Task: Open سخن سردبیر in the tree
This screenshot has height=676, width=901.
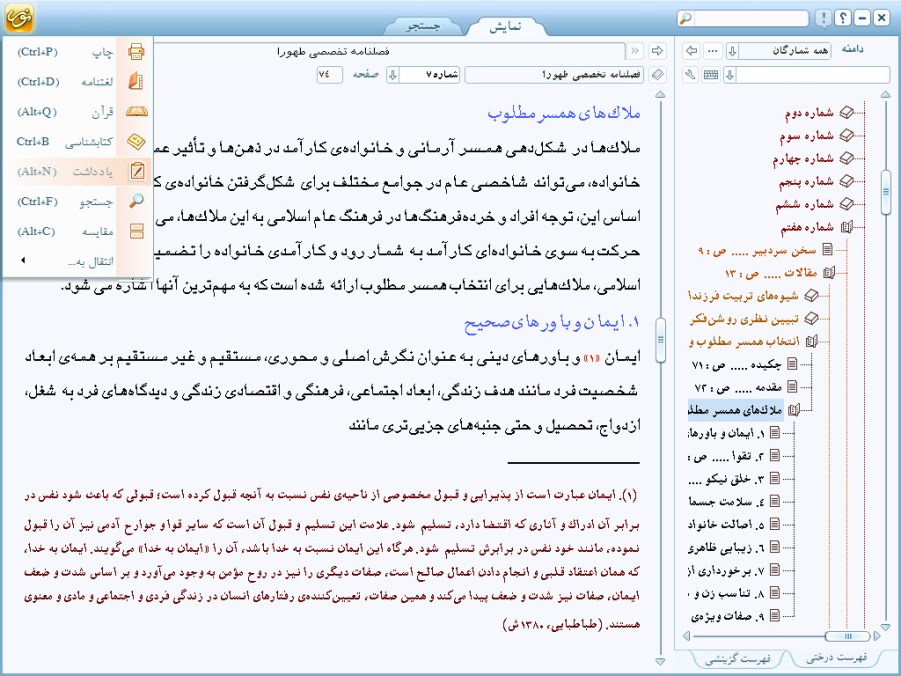Action: (757, 250)
